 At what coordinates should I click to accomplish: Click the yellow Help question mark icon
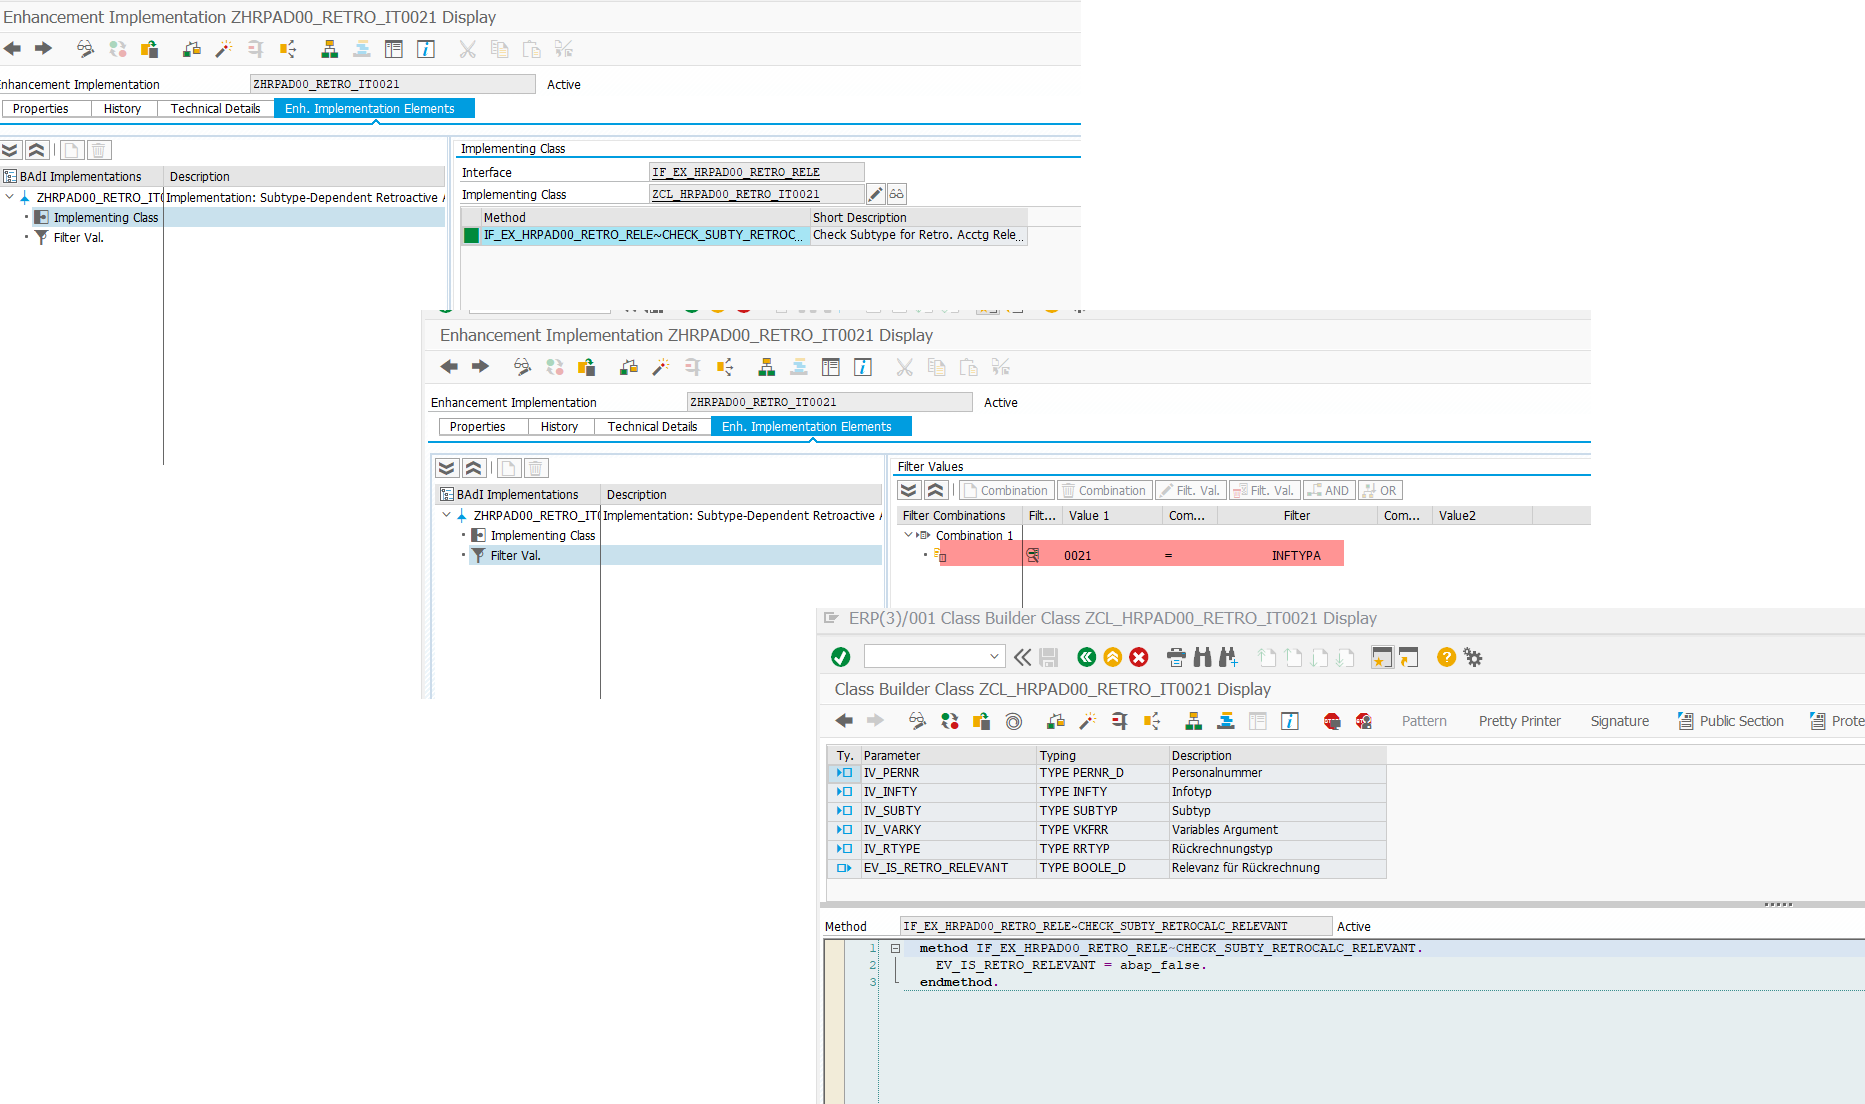pyautogui.click(x=1446, y=657)
